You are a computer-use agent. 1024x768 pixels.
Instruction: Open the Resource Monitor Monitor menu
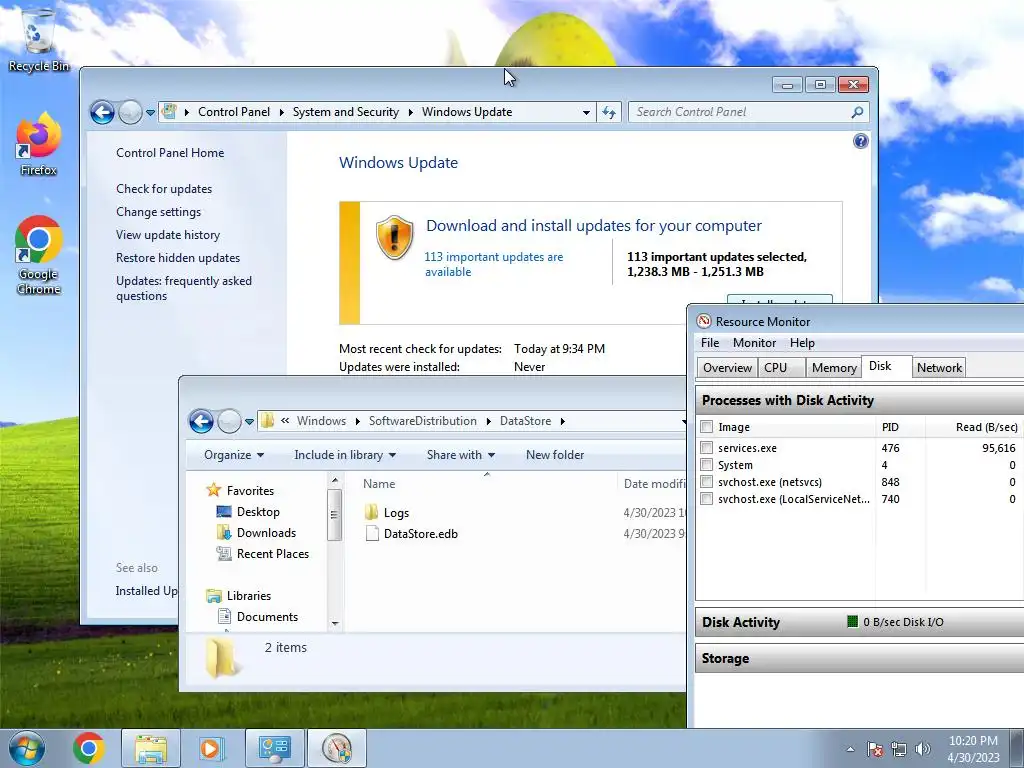tap(754, 343)
